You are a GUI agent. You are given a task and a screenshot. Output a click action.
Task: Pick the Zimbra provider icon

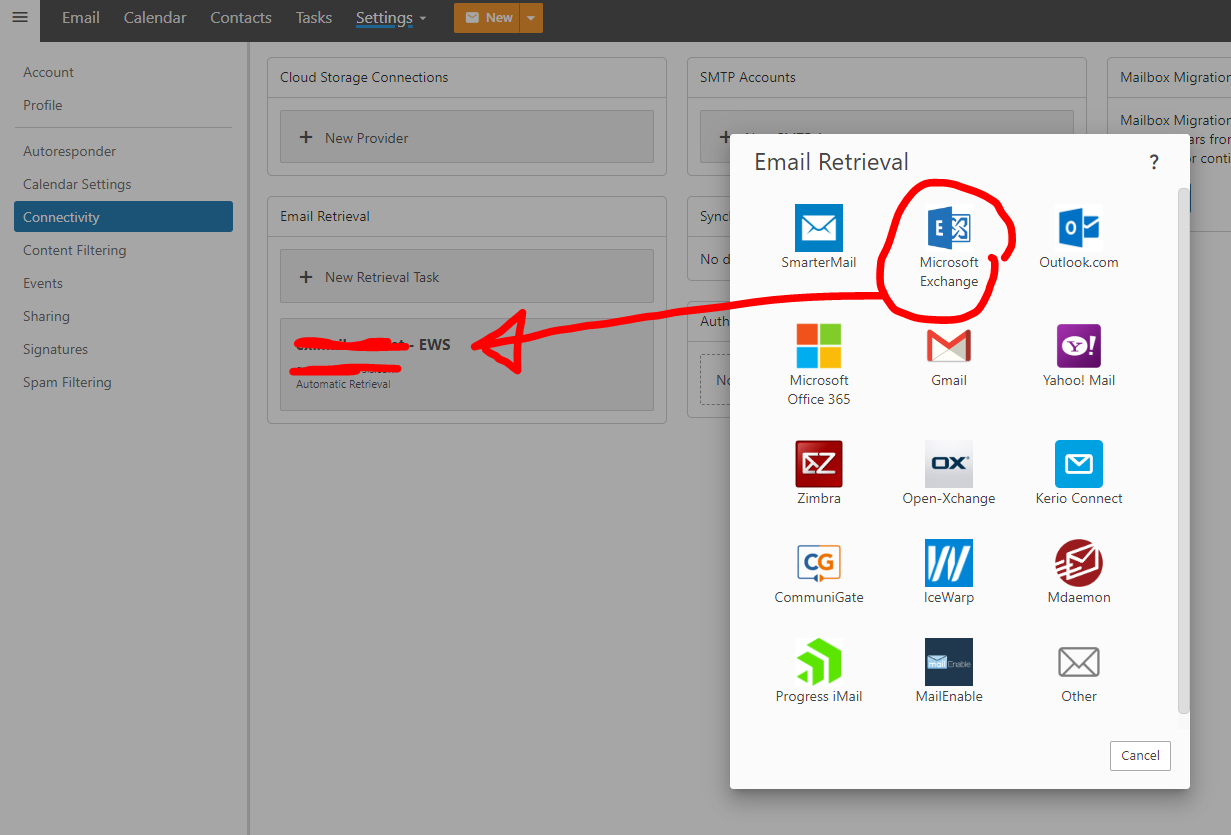point(819,464)
